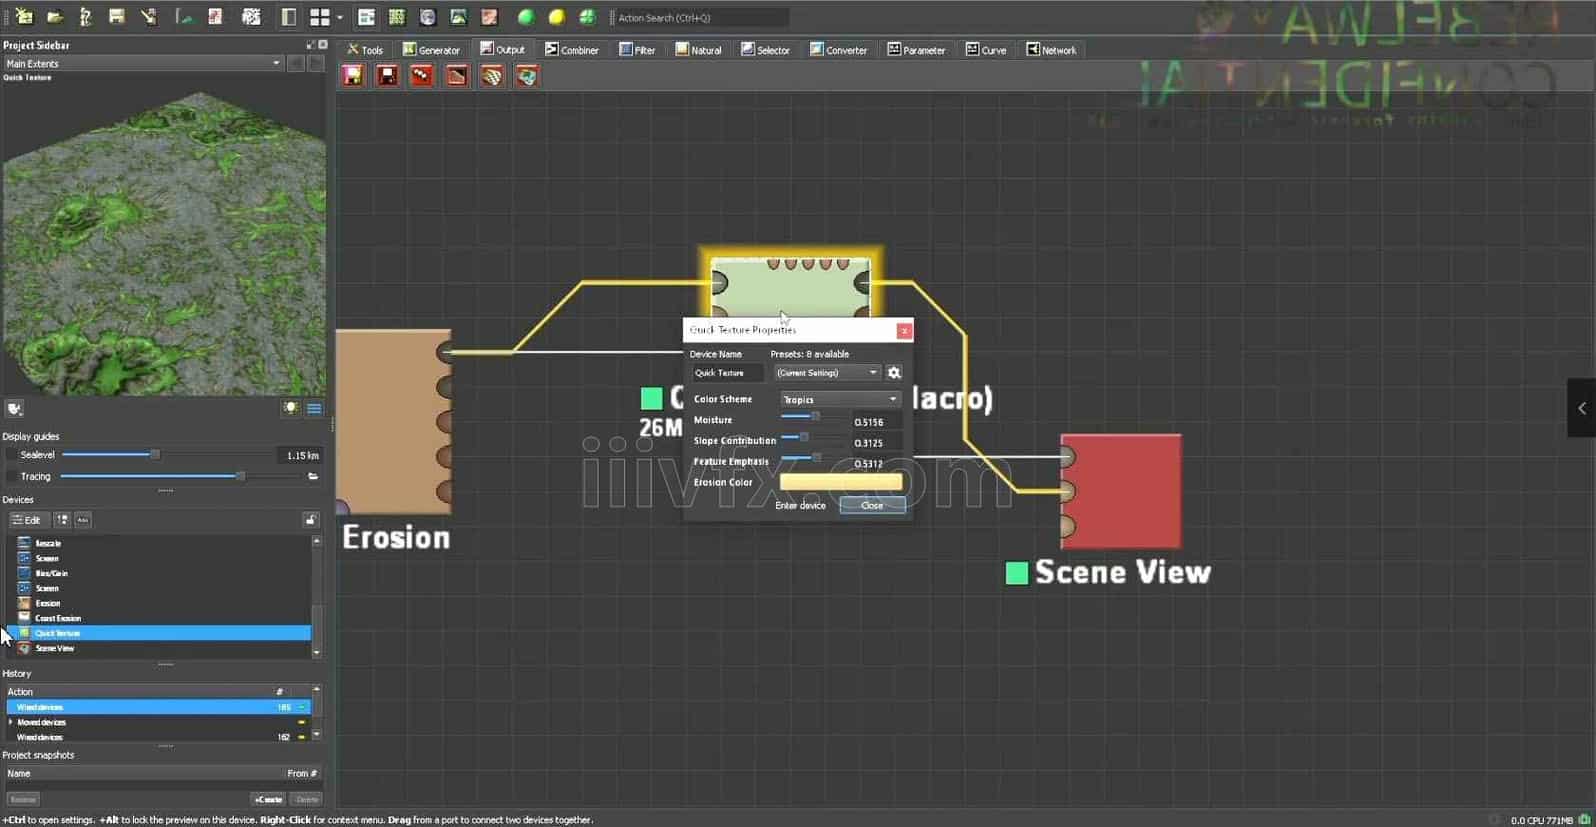Viewport: 1596px width, 827px height.
Task: Click the Enter device link
Action: (x=800, y=506)
